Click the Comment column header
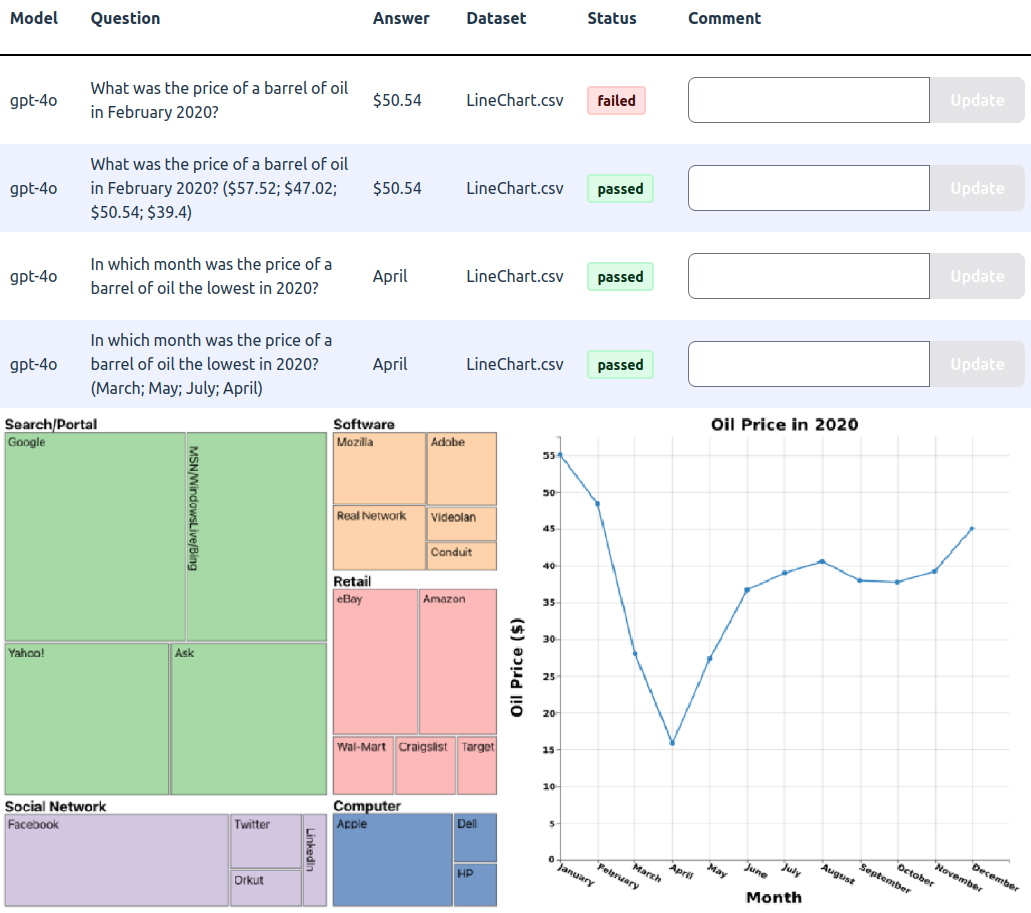 pyautogui.click(x=725, y=18)
